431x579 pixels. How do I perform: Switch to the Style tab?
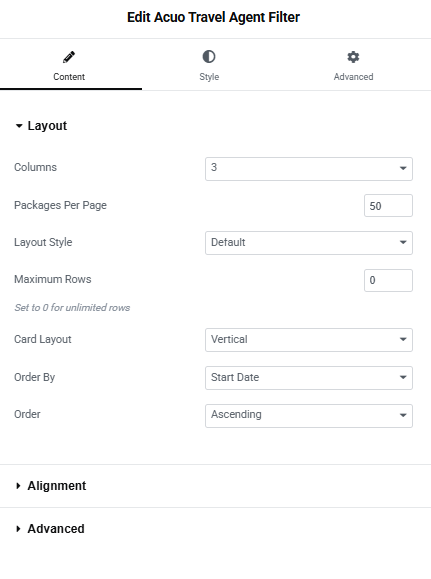[209, 65]
